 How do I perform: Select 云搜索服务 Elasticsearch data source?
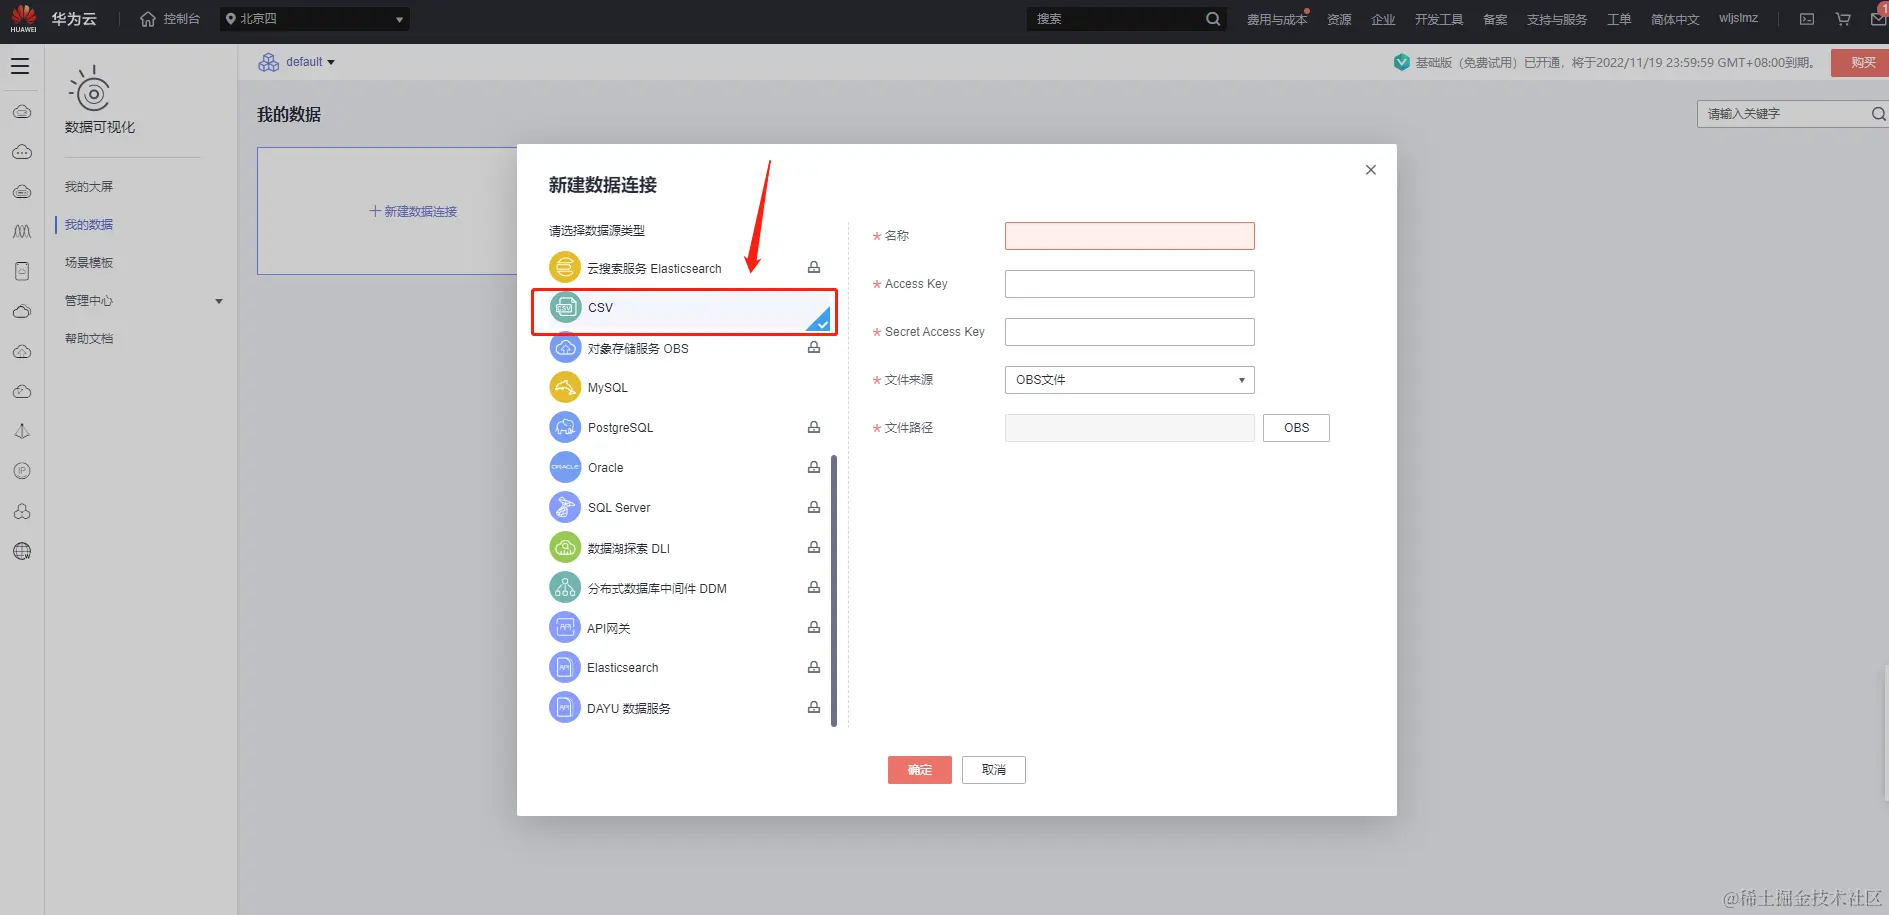(685, 268)
